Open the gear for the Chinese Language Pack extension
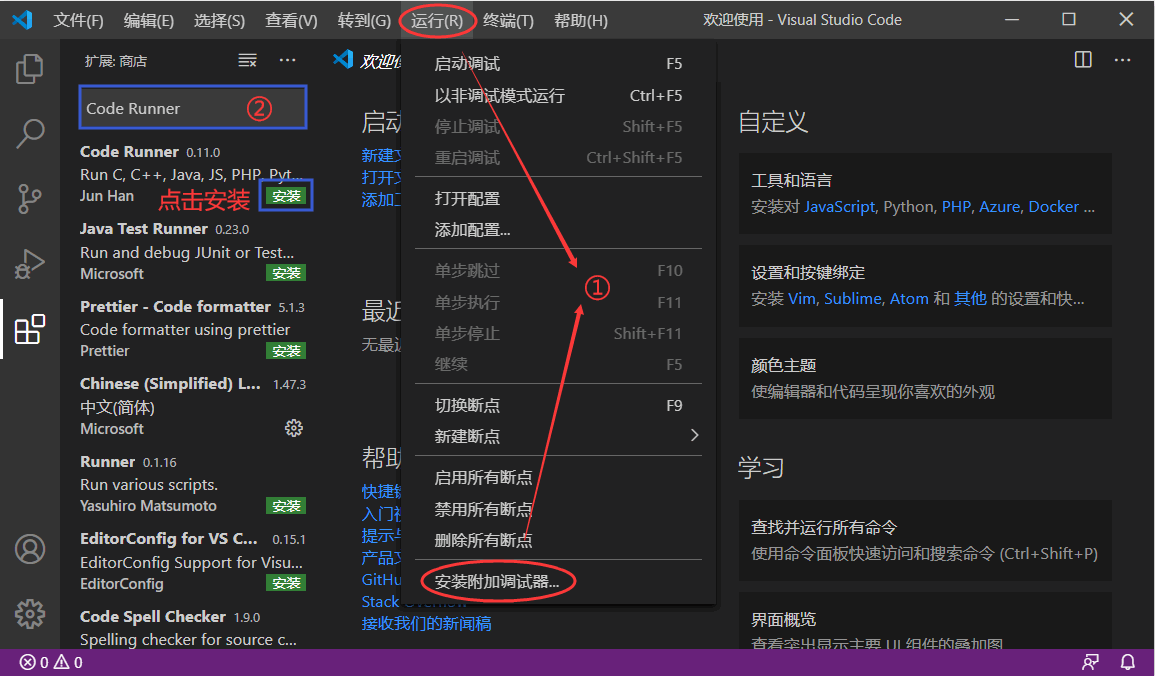 pos(293,427)
